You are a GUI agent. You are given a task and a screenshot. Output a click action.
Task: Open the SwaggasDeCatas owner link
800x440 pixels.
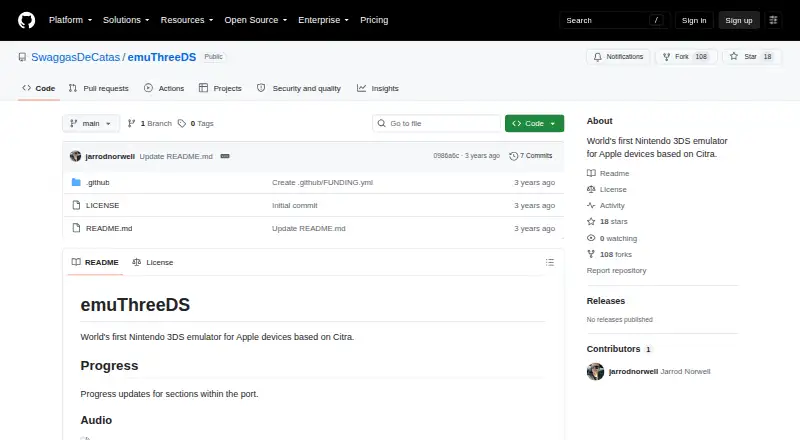76,57
